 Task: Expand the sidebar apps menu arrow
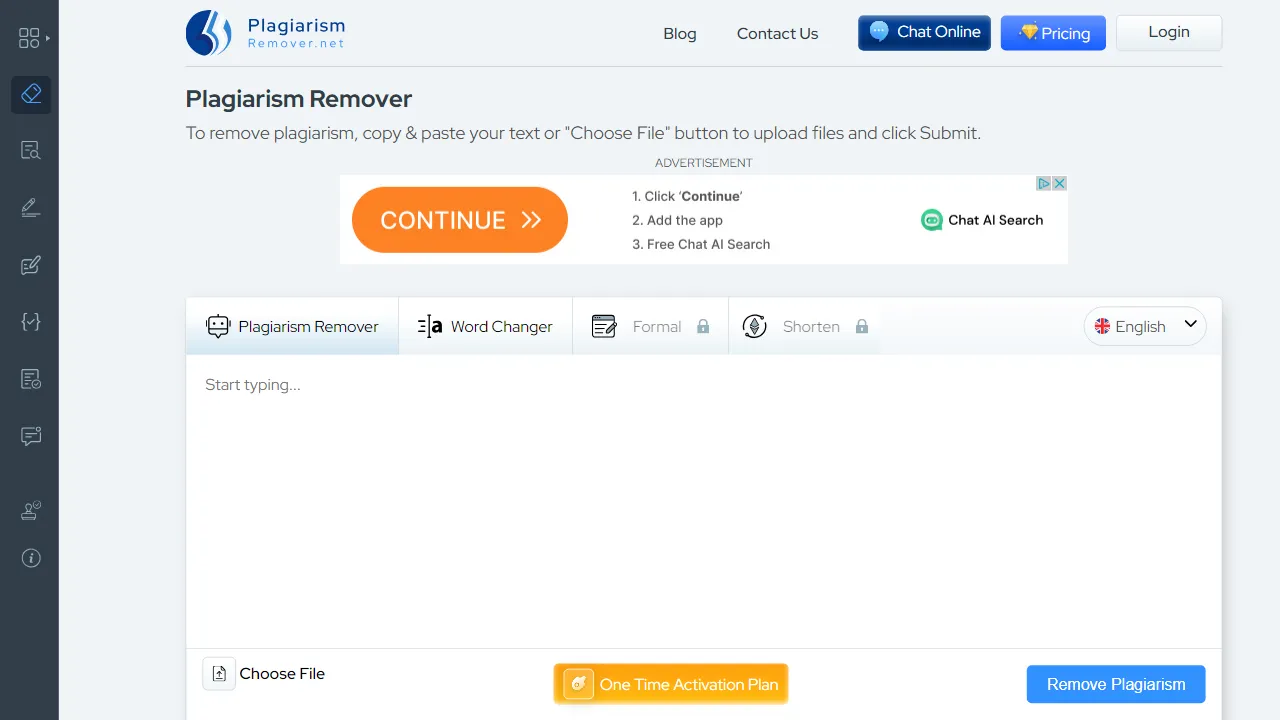48,38
